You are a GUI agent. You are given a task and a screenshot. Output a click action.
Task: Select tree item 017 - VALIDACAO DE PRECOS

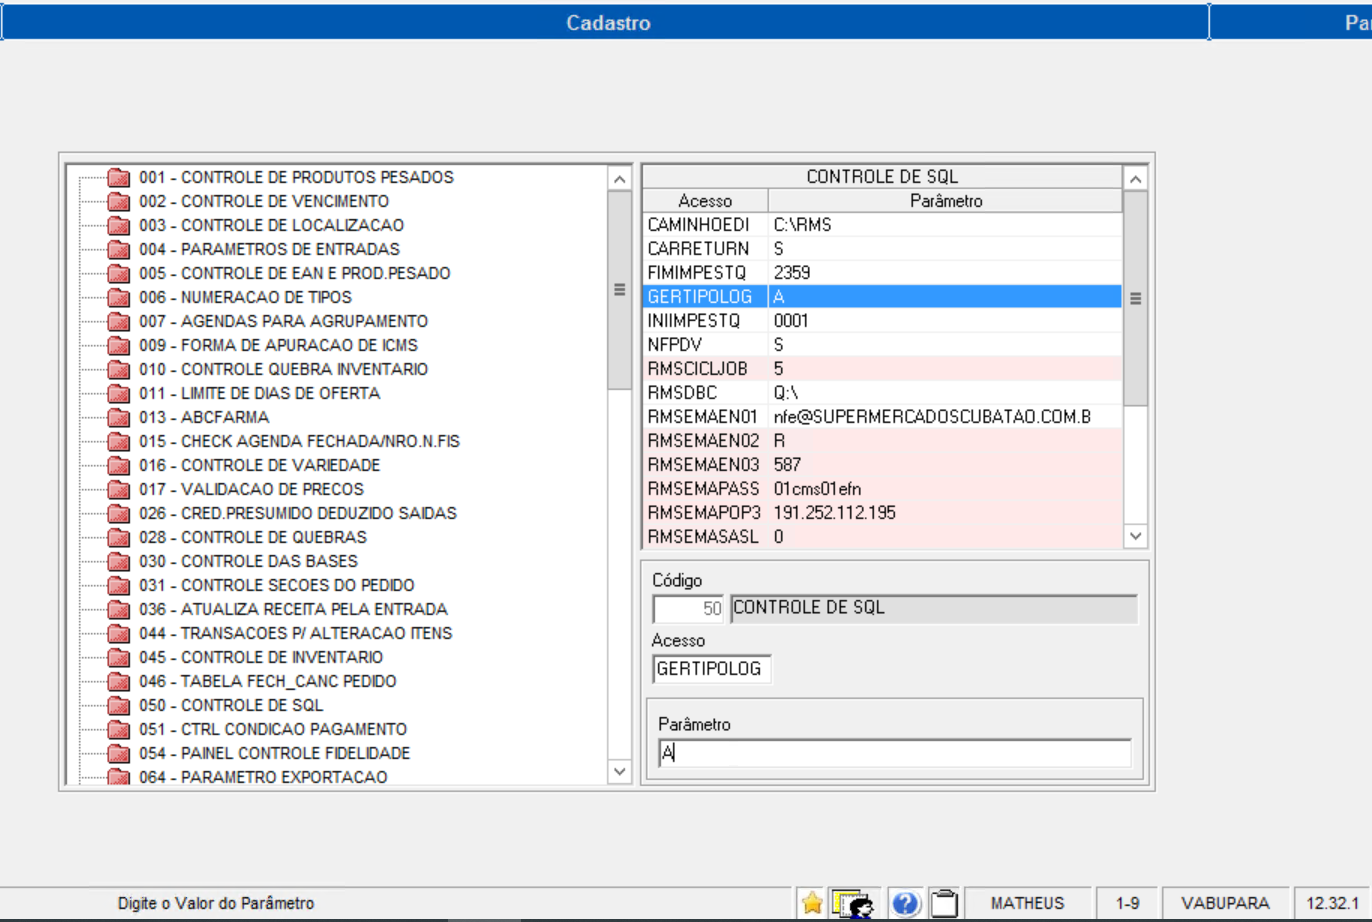pos(251,489)
